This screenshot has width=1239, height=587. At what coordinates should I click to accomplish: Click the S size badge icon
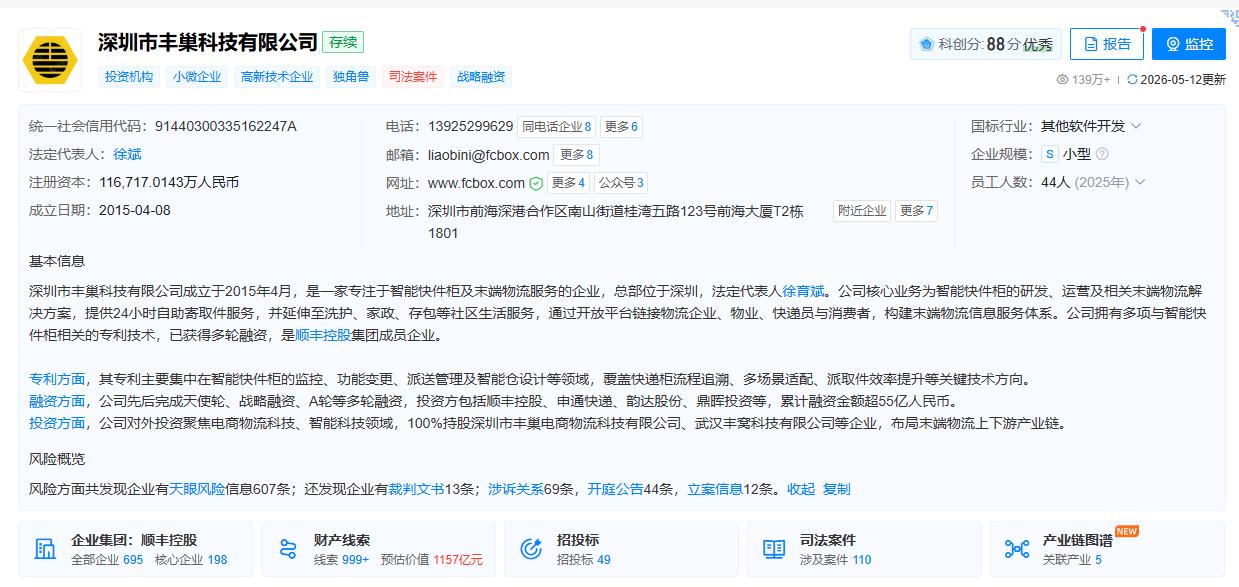(1049, 154)
